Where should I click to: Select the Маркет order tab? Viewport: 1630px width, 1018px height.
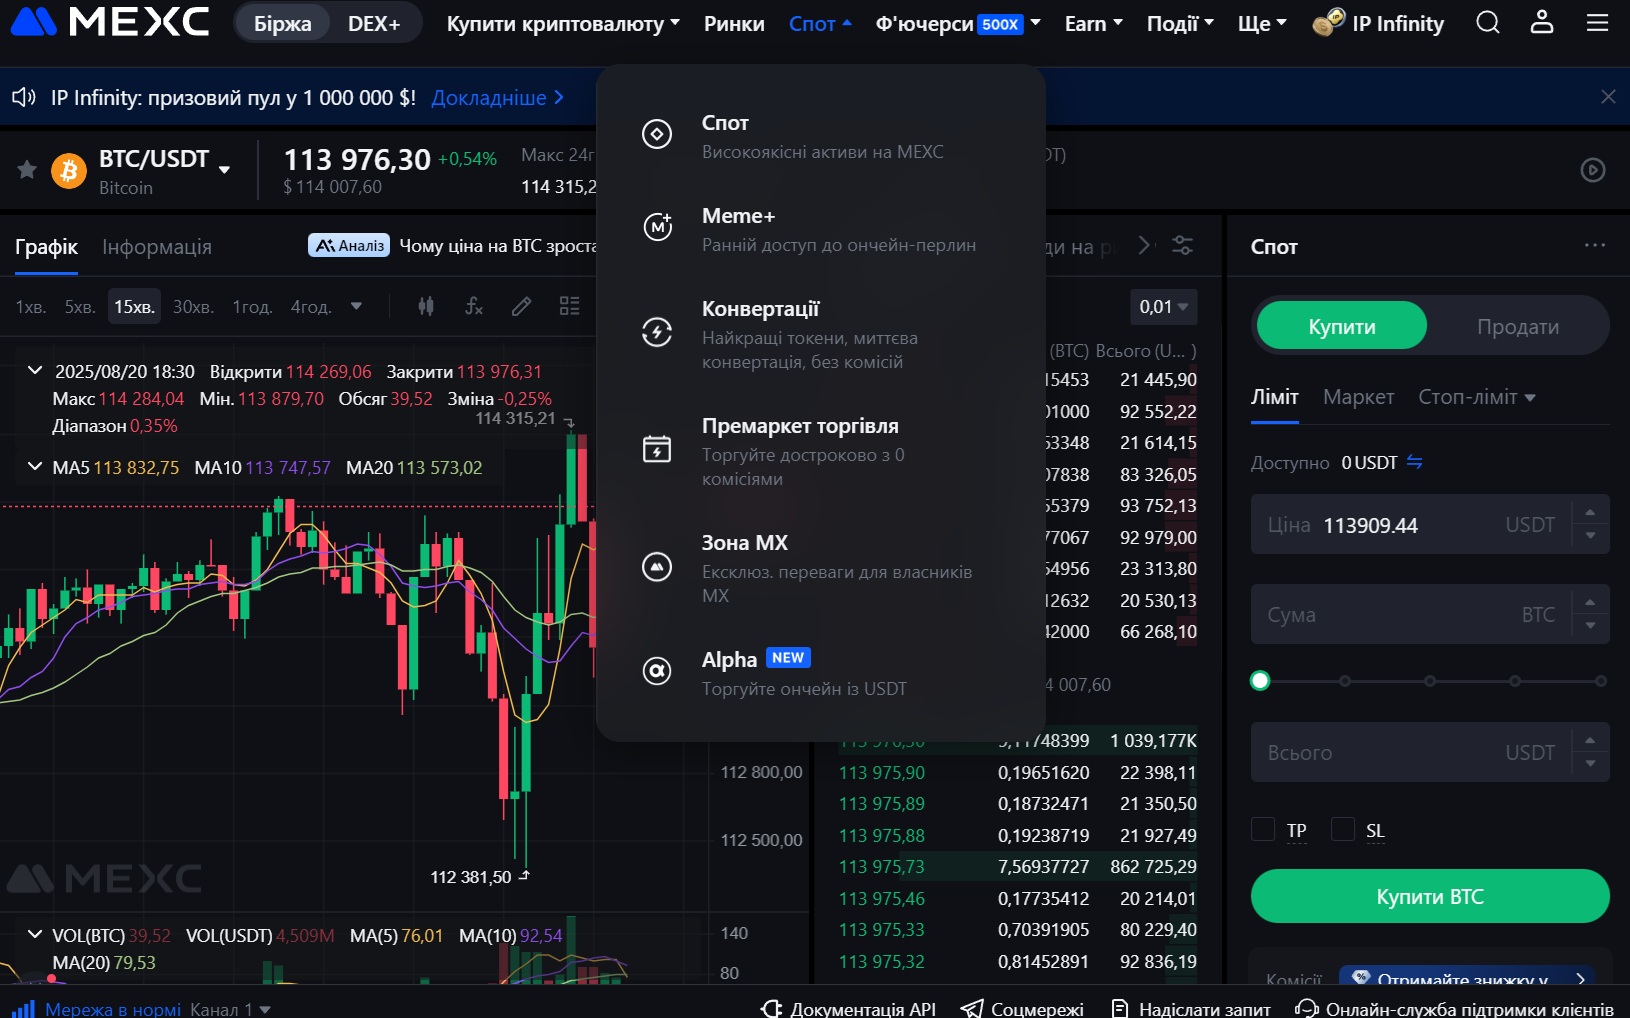(x=1358, y=397)
